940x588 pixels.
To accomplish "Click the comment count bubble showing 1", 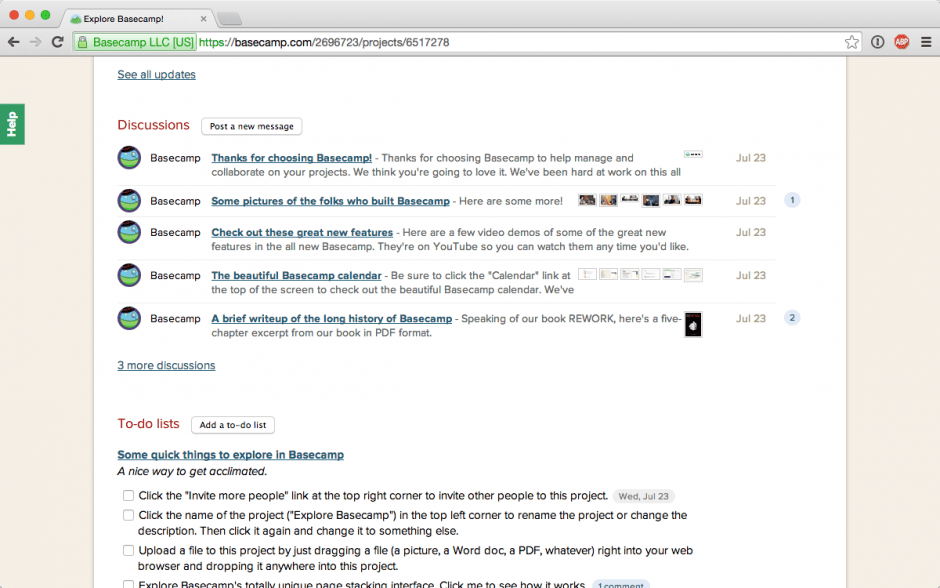I will coord(792,200).
